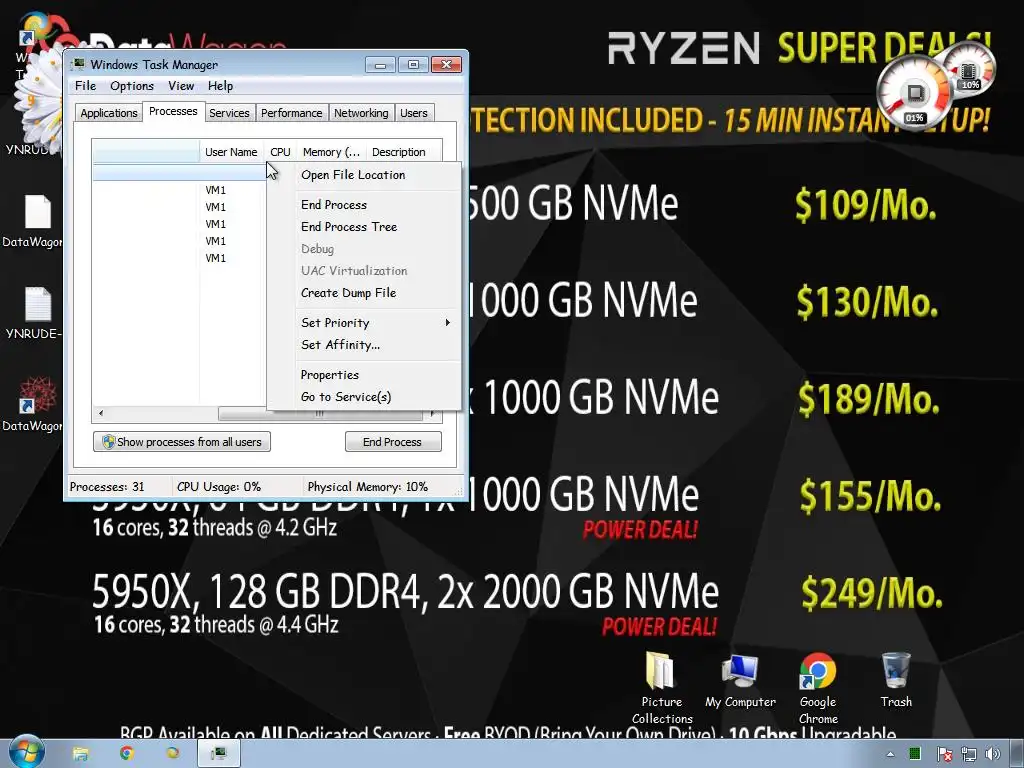Click the CPU Usage: 0% status text
The height and width of the screenshot is (768, 1024).
tap(218, 487)
